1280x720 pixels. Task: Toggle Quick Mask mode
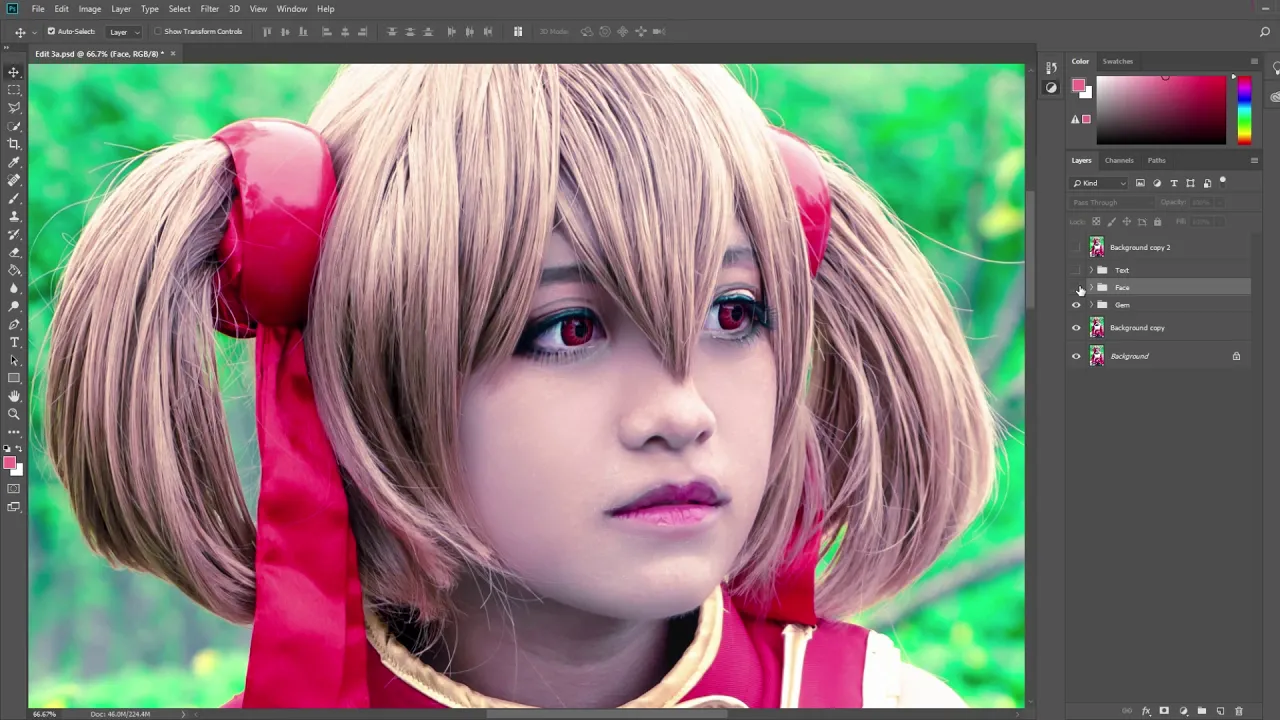(x=14, y=489)
